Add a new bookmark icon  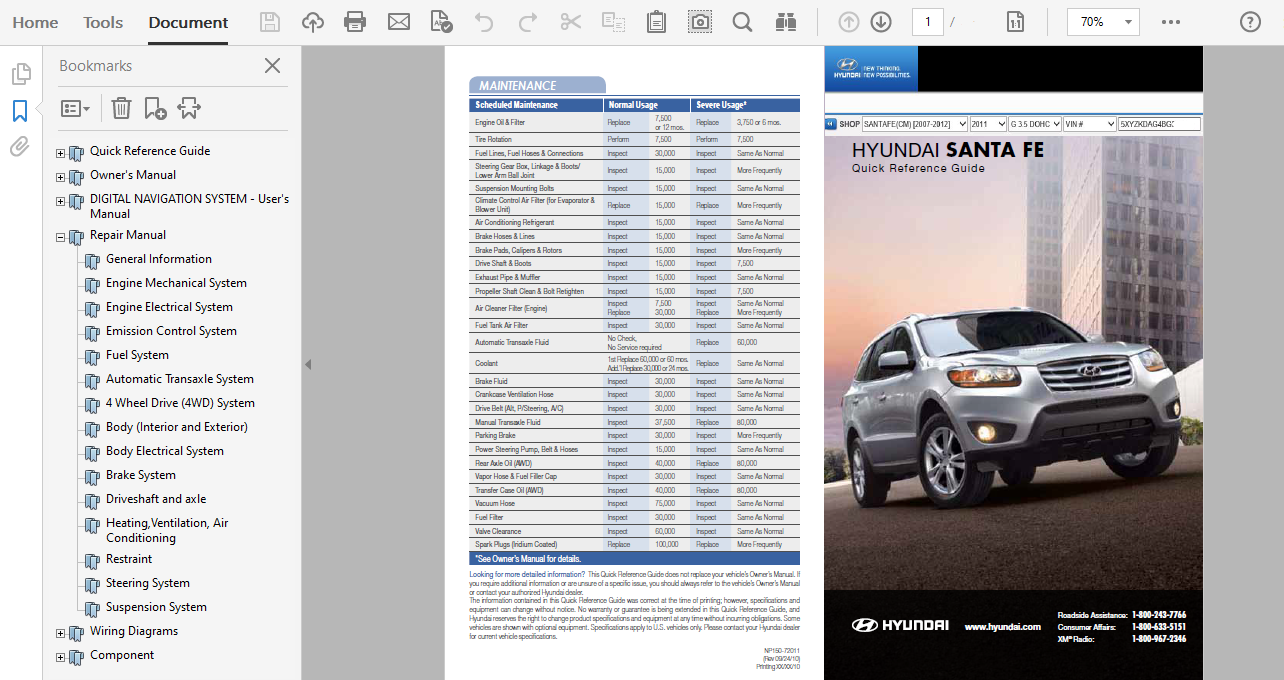(155, 108)
